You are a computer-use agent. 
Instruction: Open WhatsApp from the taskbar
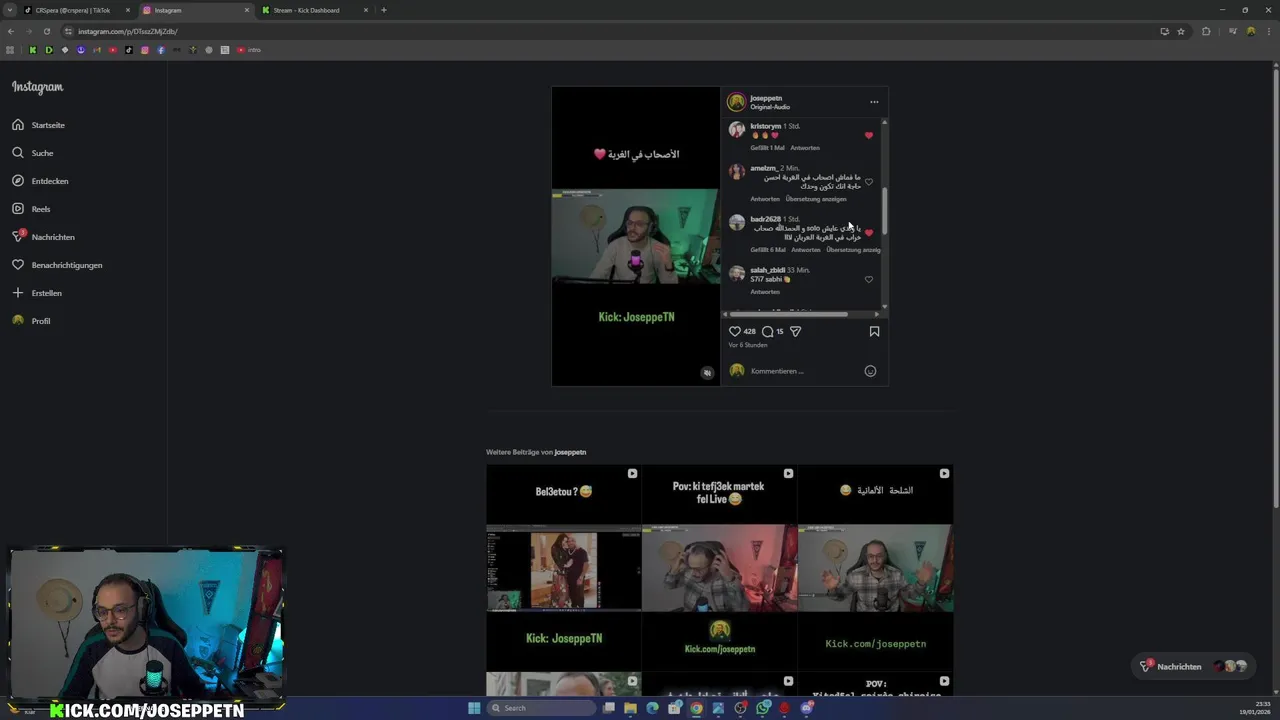pyautogui.click(x=763, y=708)
